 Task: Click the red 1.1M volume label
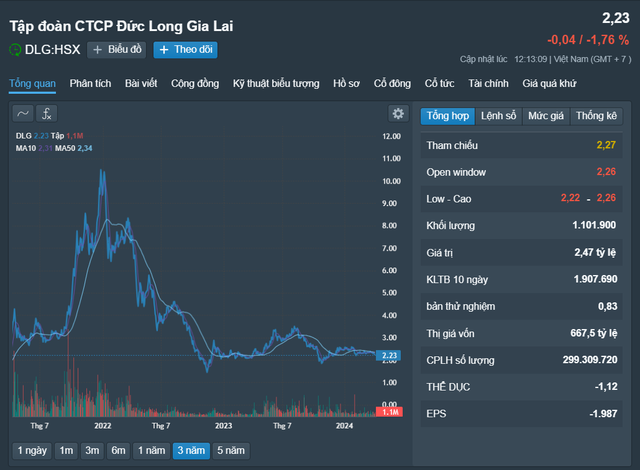(x=391, y=412)
